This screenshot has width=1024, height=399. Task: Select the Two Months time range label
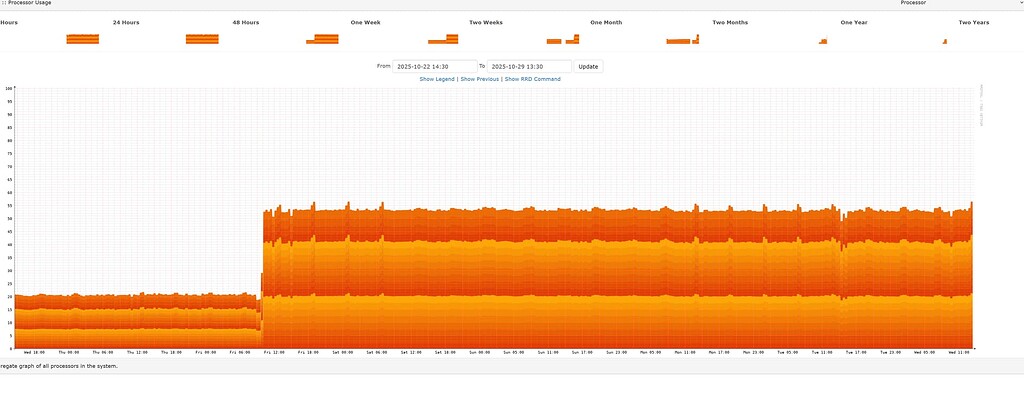click(730, 22)
